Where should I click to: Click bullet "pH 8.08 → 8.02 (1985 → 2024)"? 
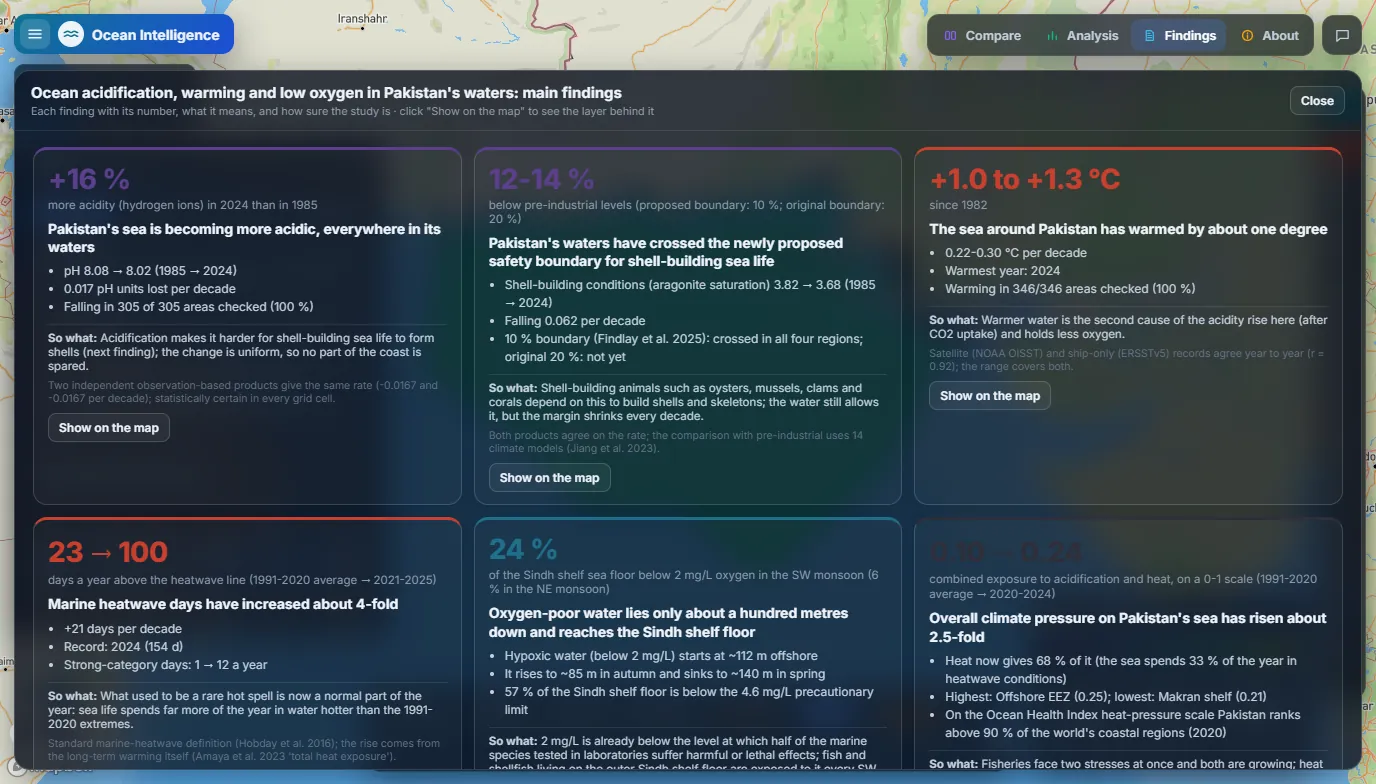[150, 271]
